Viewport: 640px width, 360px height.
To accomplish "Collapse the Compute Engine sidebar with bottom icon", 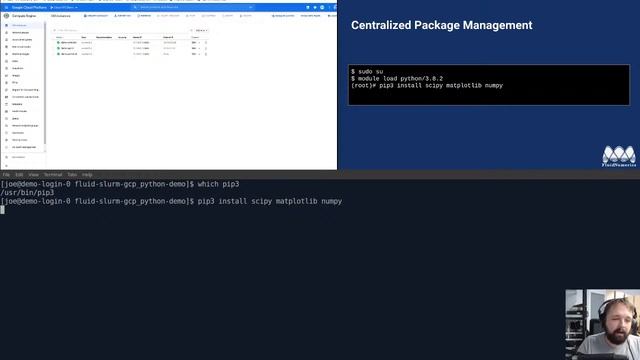I will click(6, 166).
